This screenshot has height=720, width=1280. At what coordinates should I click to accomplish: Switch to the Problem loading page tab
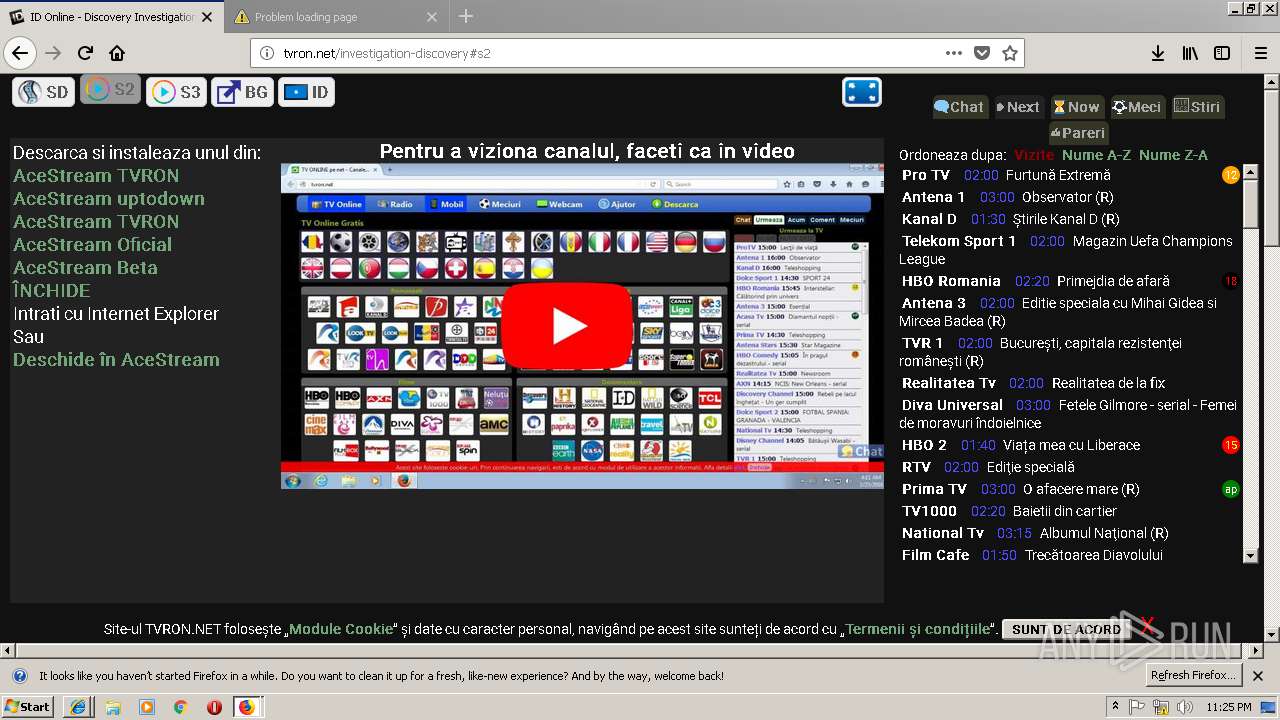pyautogui.click(x=336, y=17)
